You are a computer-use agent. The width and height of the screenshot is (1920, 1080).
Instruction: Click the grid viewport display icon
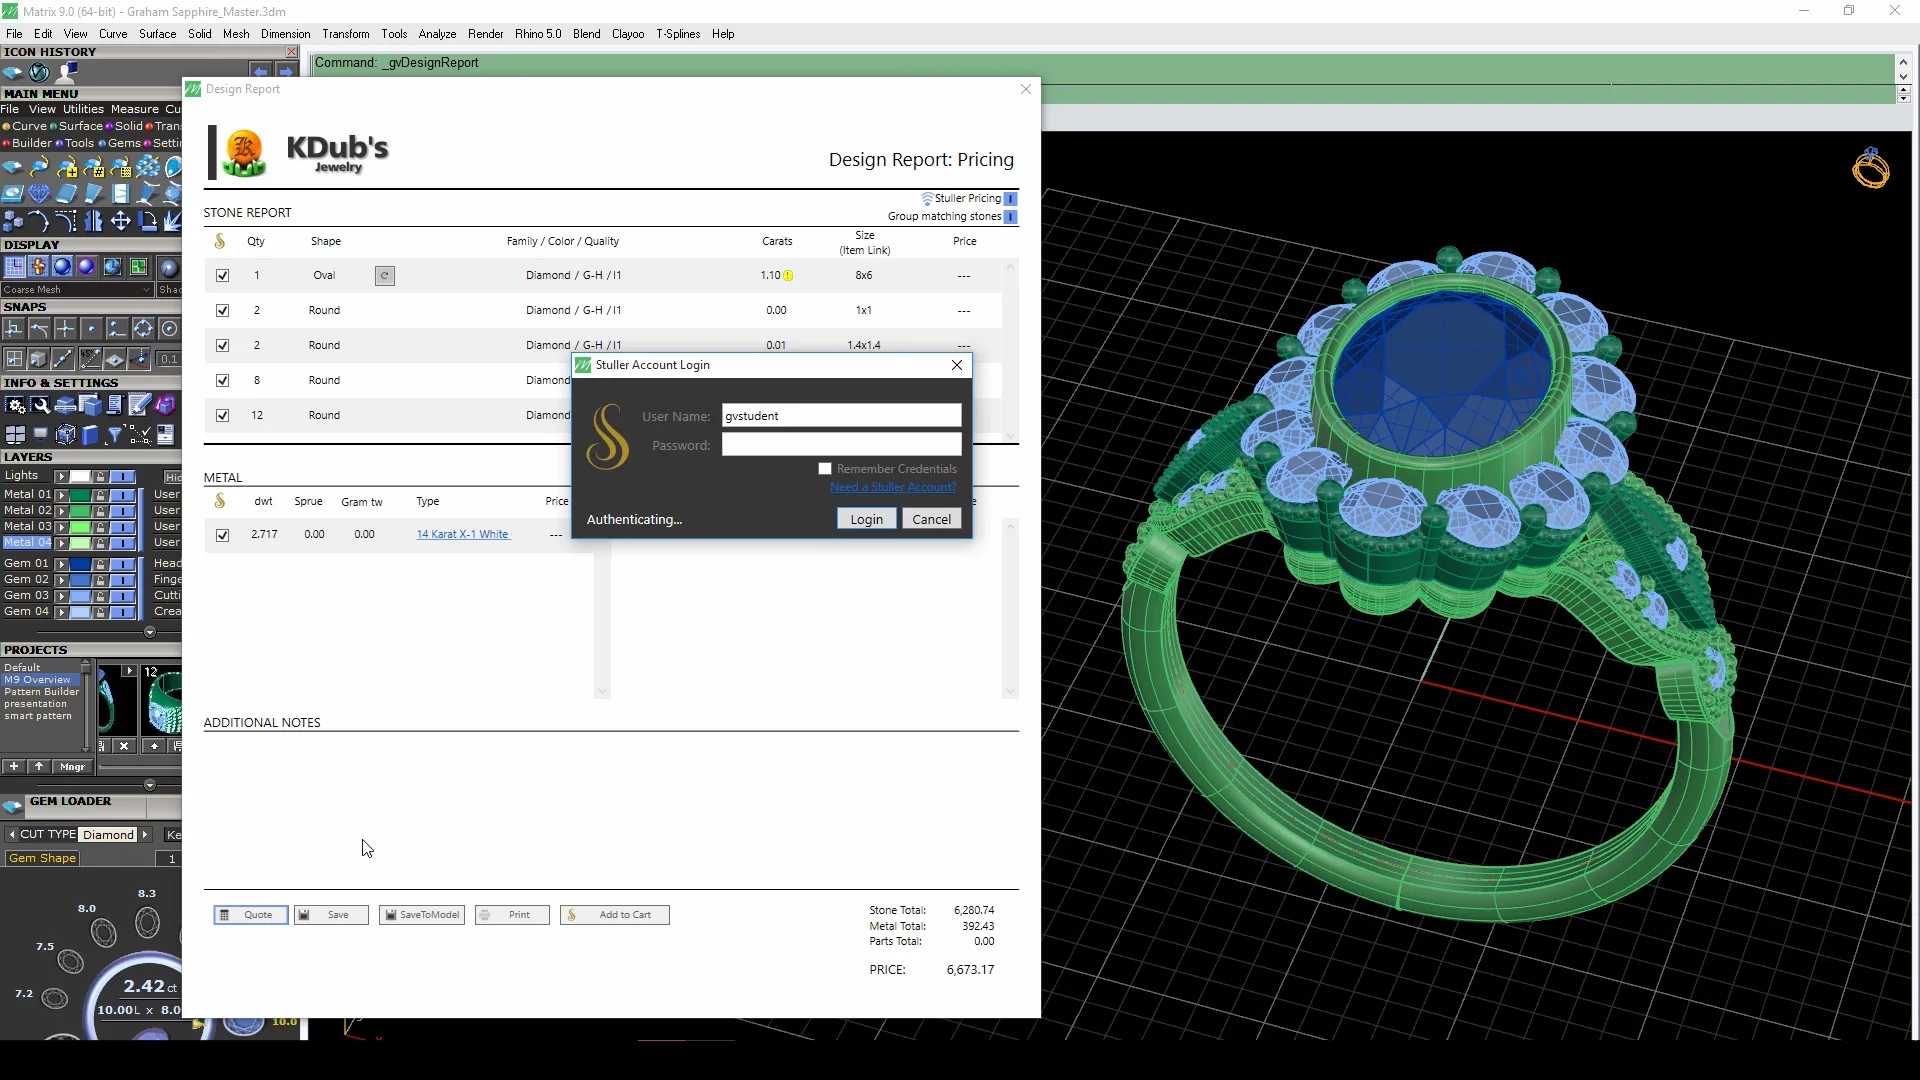coord(14,266)
